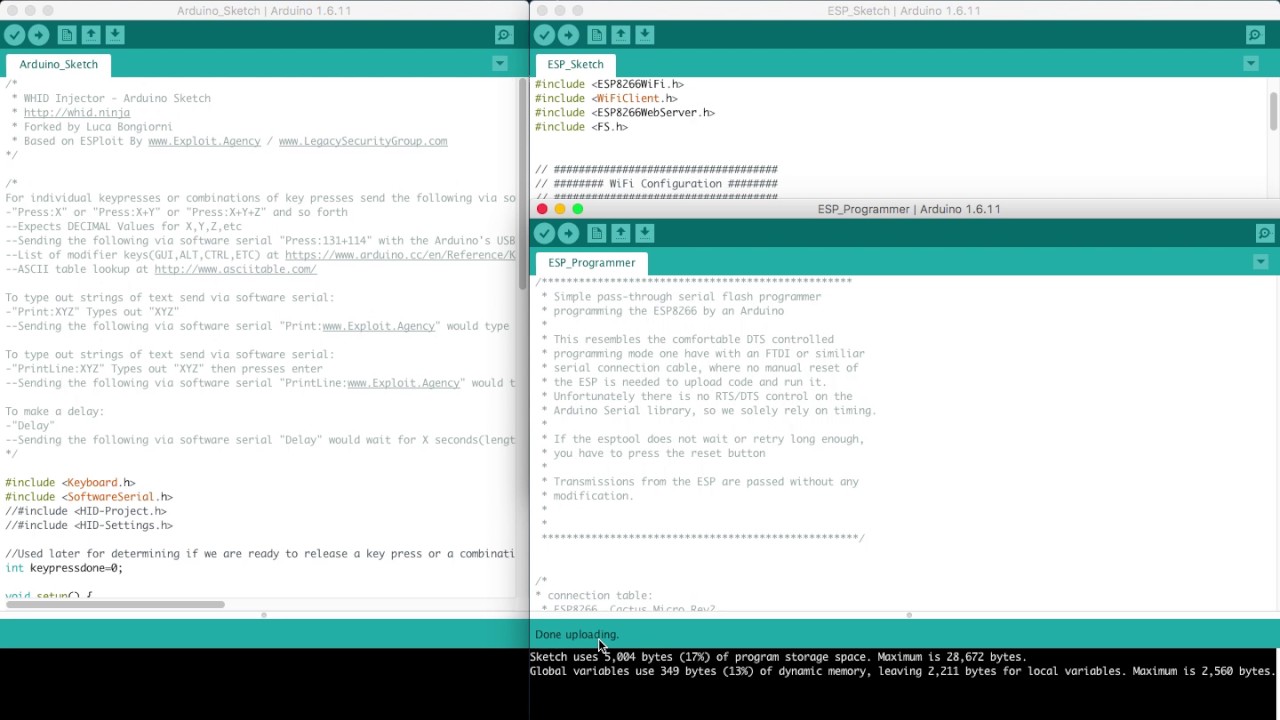Create new sketch in Arduino_Sketch window
Image resolution: width=1280 pixels, height=720 pixels.
coord(66,35)
